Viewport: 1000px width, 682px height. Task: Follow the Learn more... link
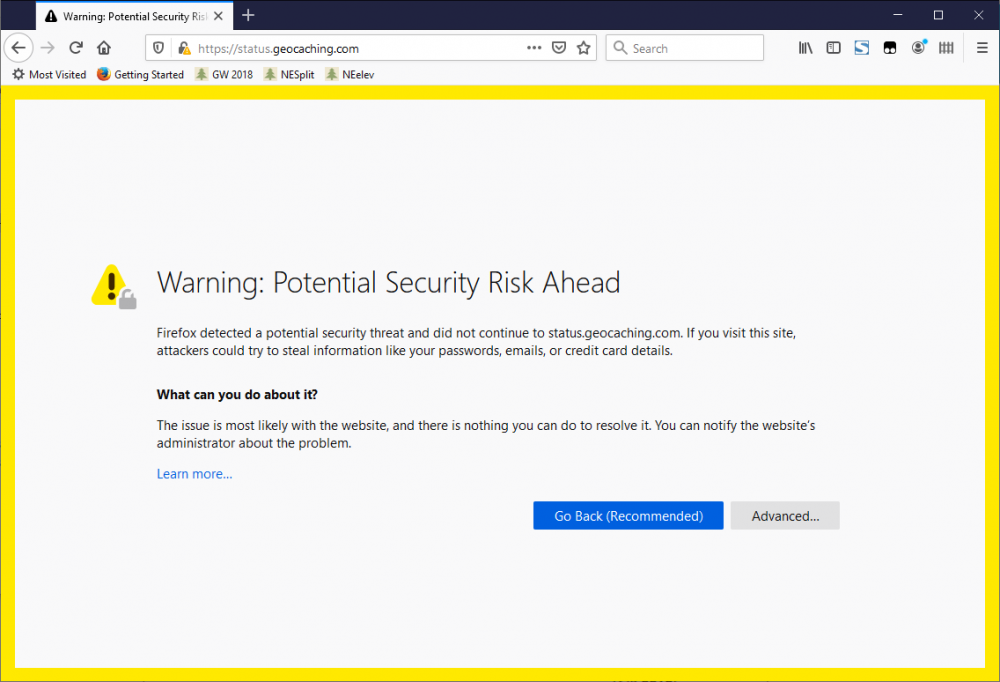click(x=195, y=474)
